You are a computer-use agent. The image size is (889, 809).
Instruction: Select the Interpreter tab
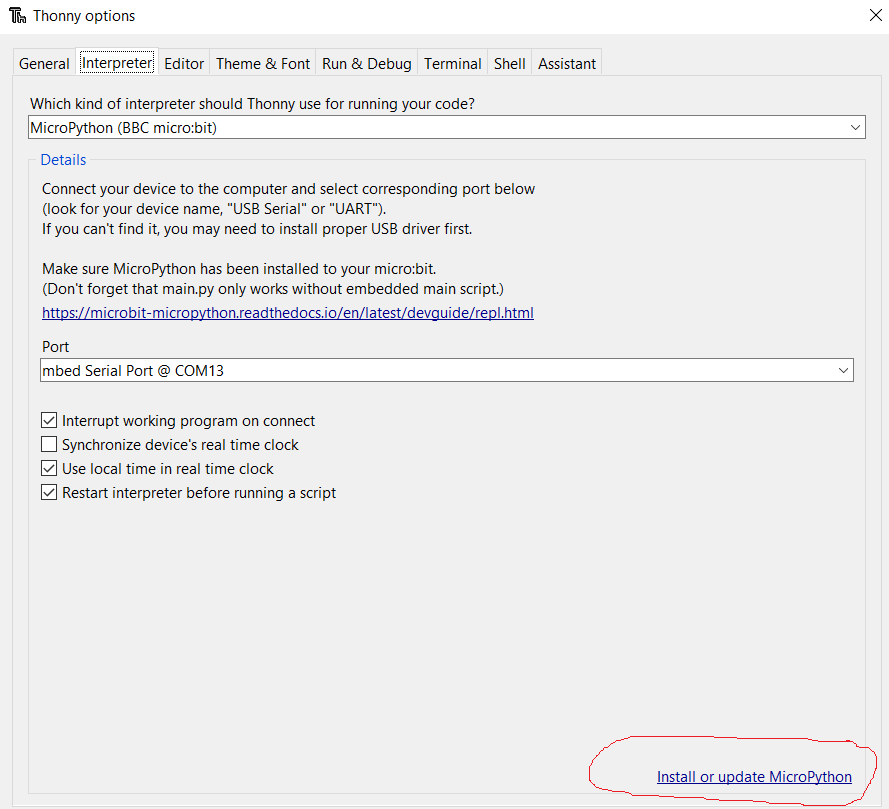[117, 62]
